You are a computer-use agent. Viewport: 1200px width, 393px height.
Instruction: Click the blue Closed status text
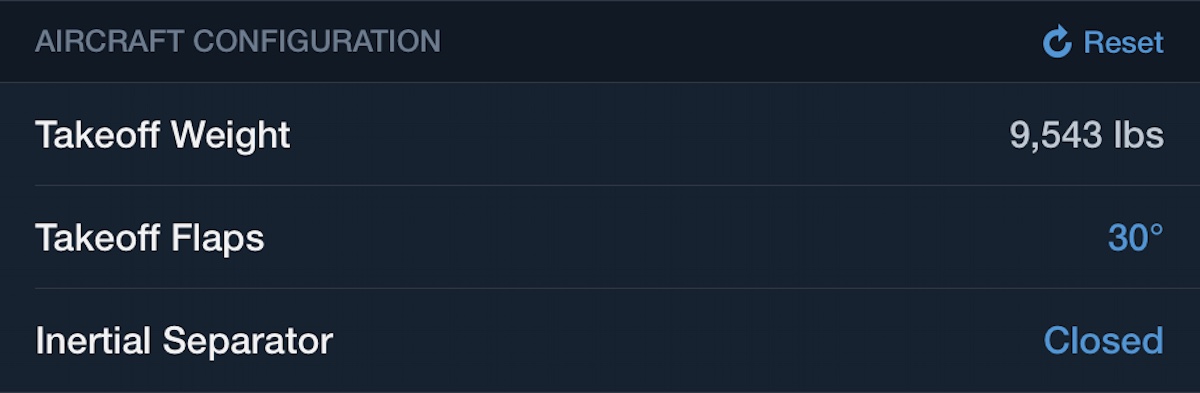[1104, 341]
